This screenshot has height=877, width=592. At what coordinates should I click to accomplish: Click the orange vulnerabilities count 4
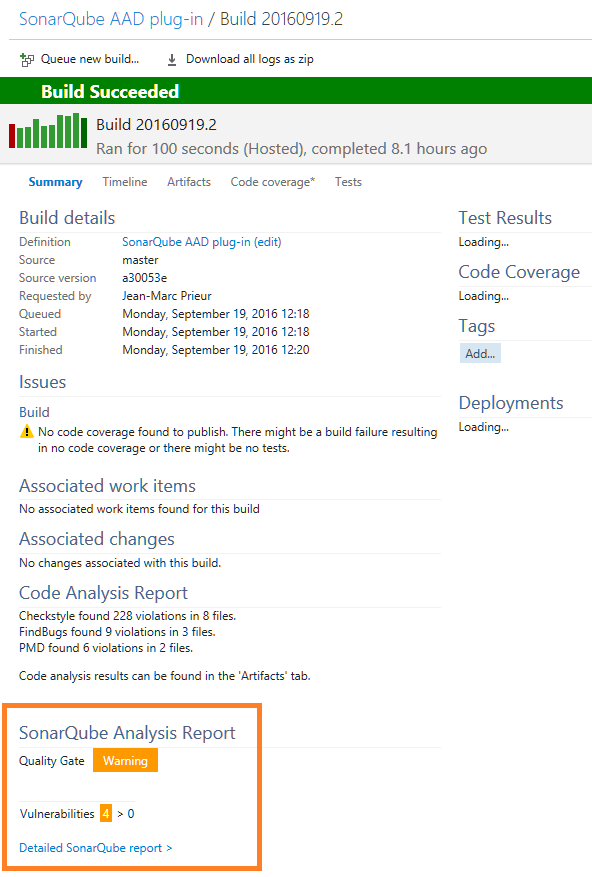tap(106, 813)
